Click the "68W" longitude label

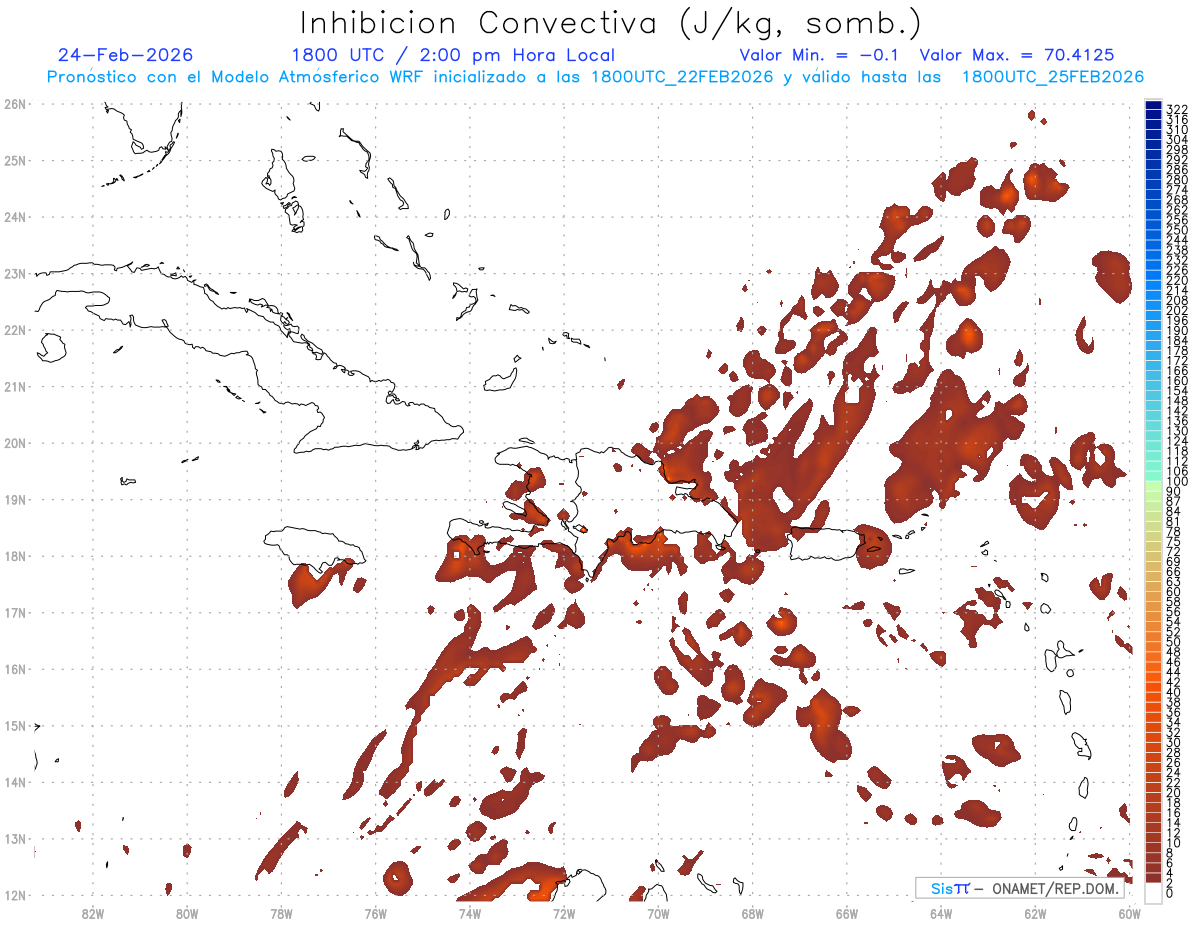[752, 912]
